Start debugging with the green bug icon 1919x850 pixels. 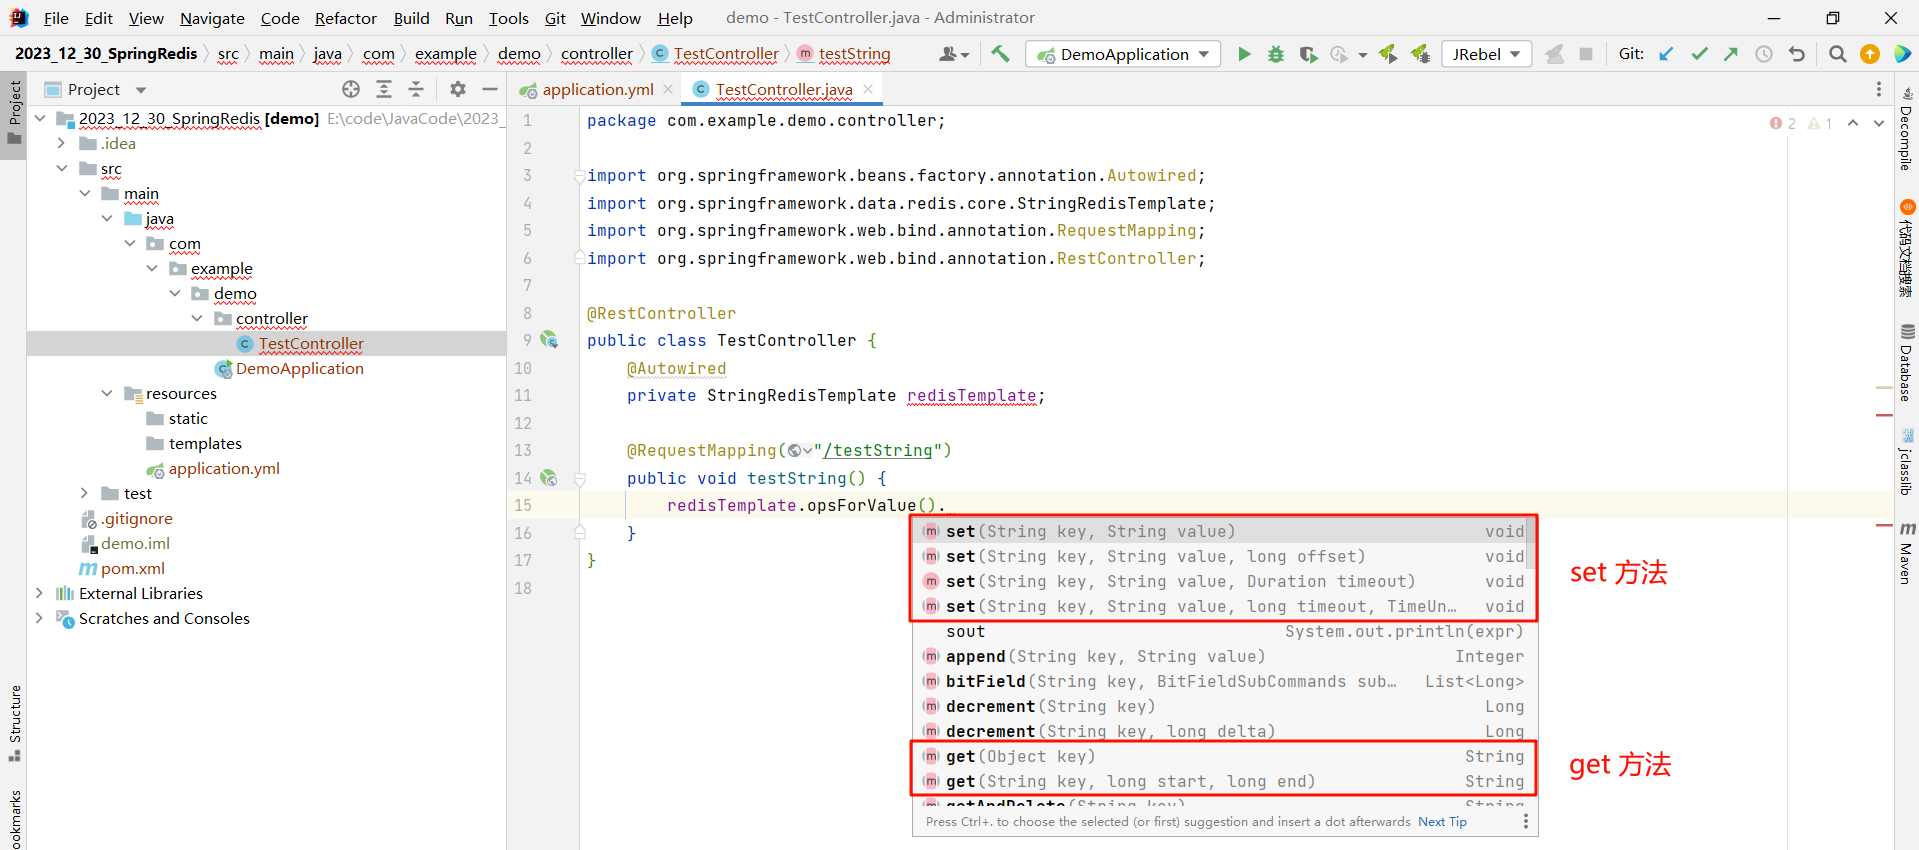(1276, 54)
